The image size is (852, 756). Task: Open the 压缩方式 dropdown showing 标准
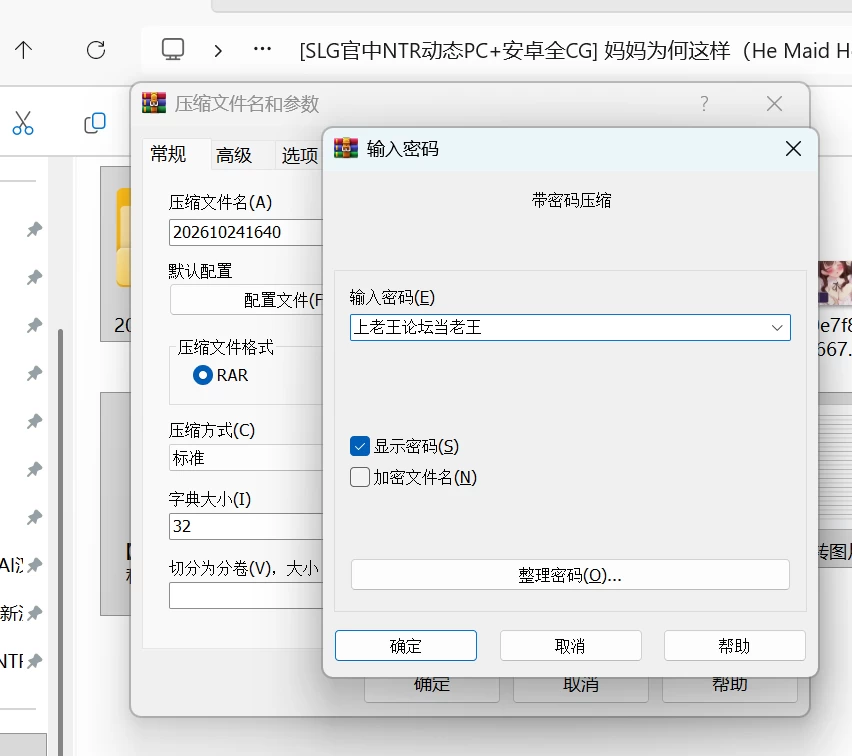[x=246, y=458]
